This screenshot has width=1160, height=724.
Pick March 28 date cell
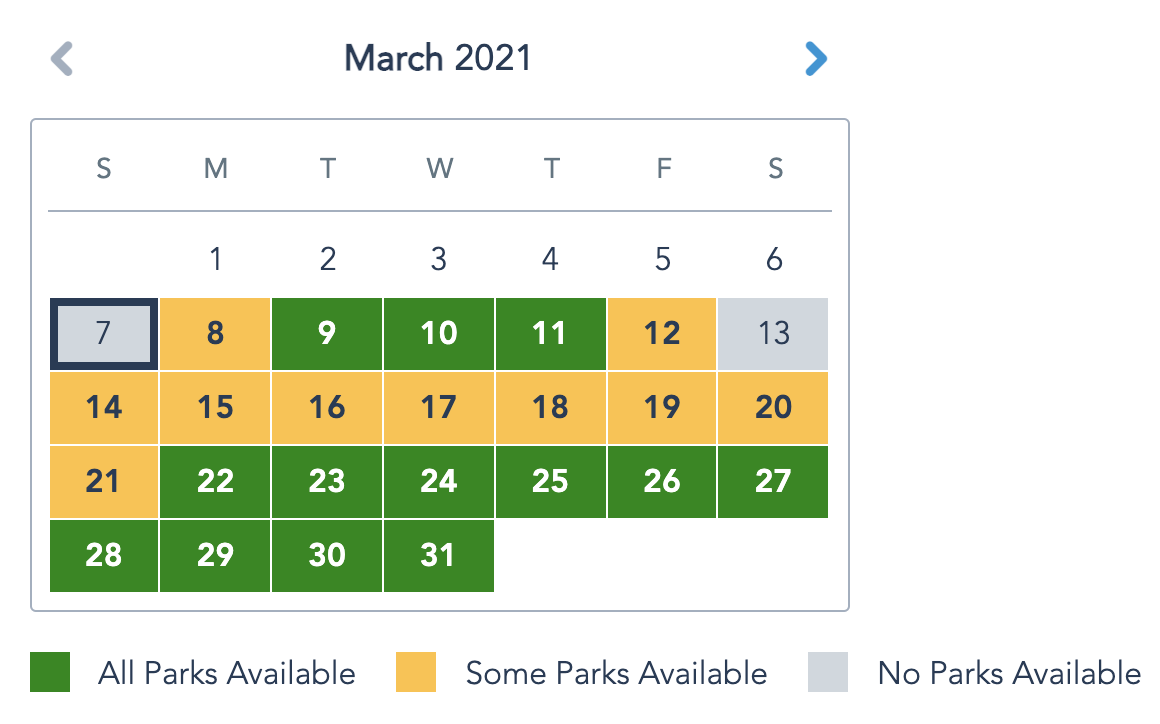pos(103,556)
